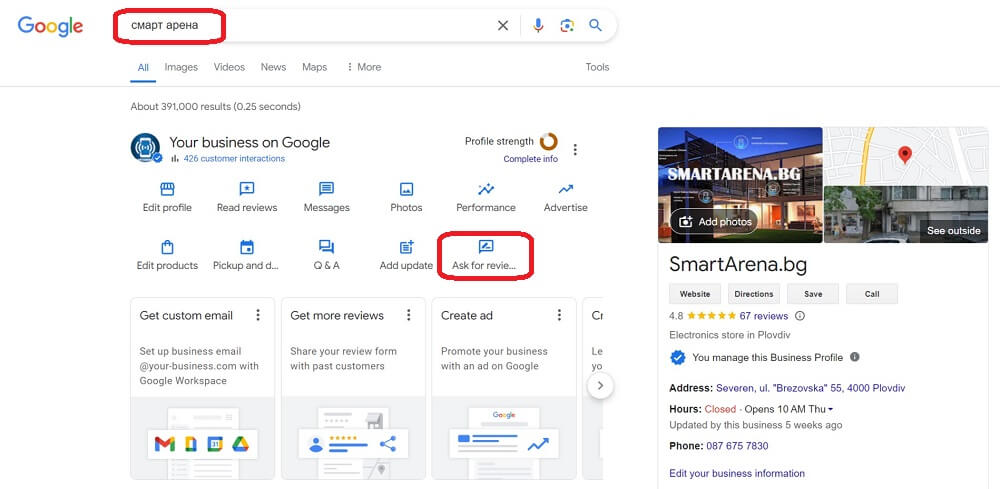Open search Tools
Image resolution: width=1000 pixels, height=489 pixels.
point(597,67)
